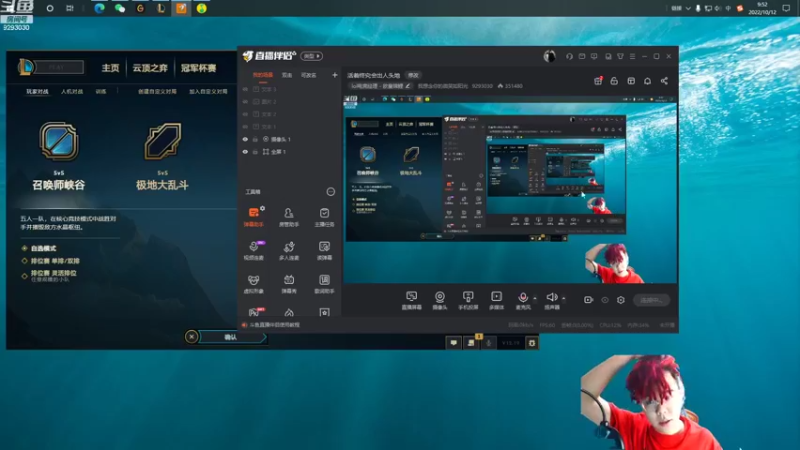The width and height of the screenshot is (800, 450).
Task: Toggle lock on 摄像头 1 source
Action: click(x=256, y=139)
